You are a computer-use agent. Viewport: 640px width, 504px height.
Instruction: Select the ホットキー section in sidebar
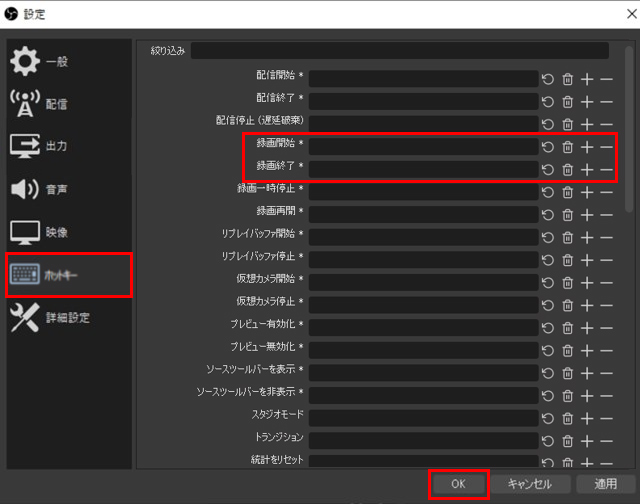coord(70,275)
